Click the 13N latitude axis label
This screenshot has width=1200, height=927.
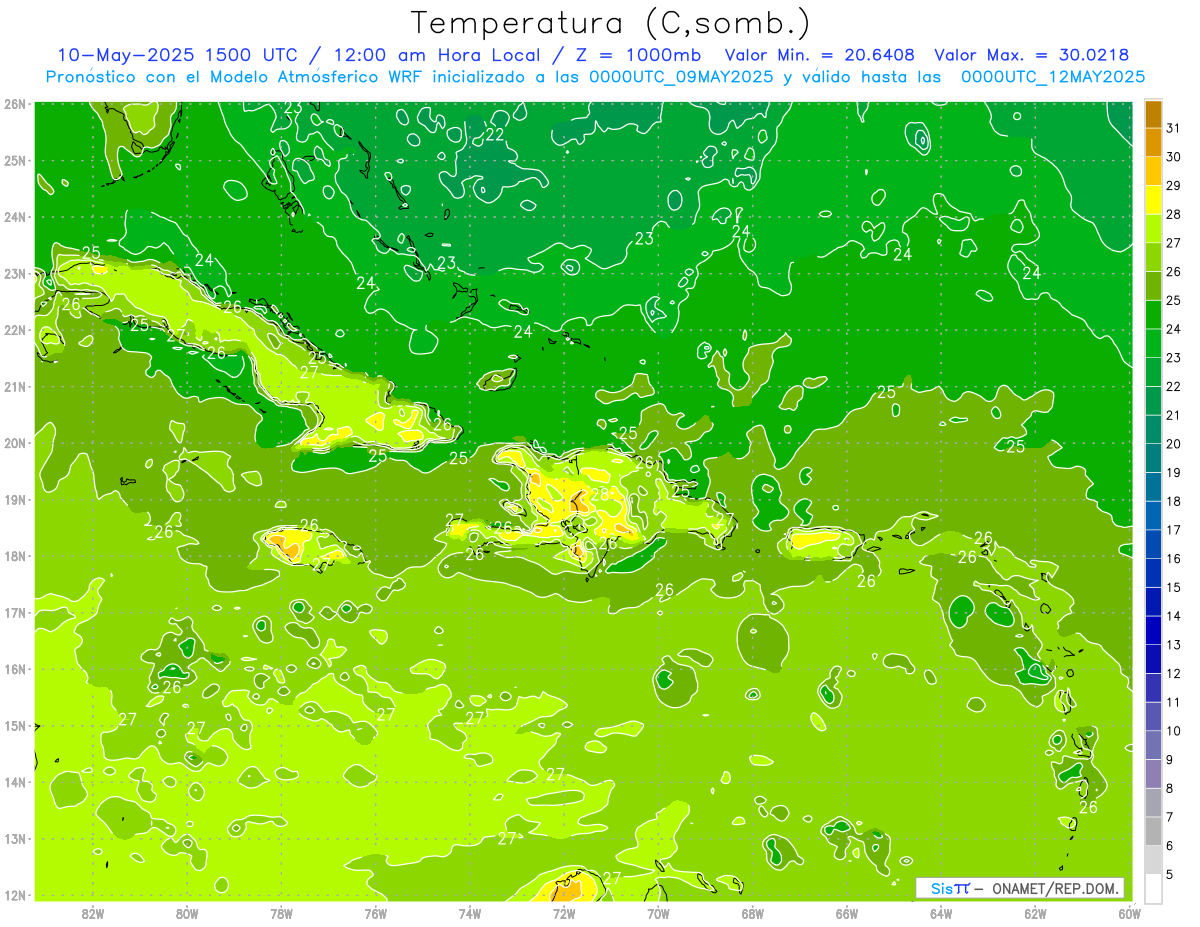click(16, 838)
